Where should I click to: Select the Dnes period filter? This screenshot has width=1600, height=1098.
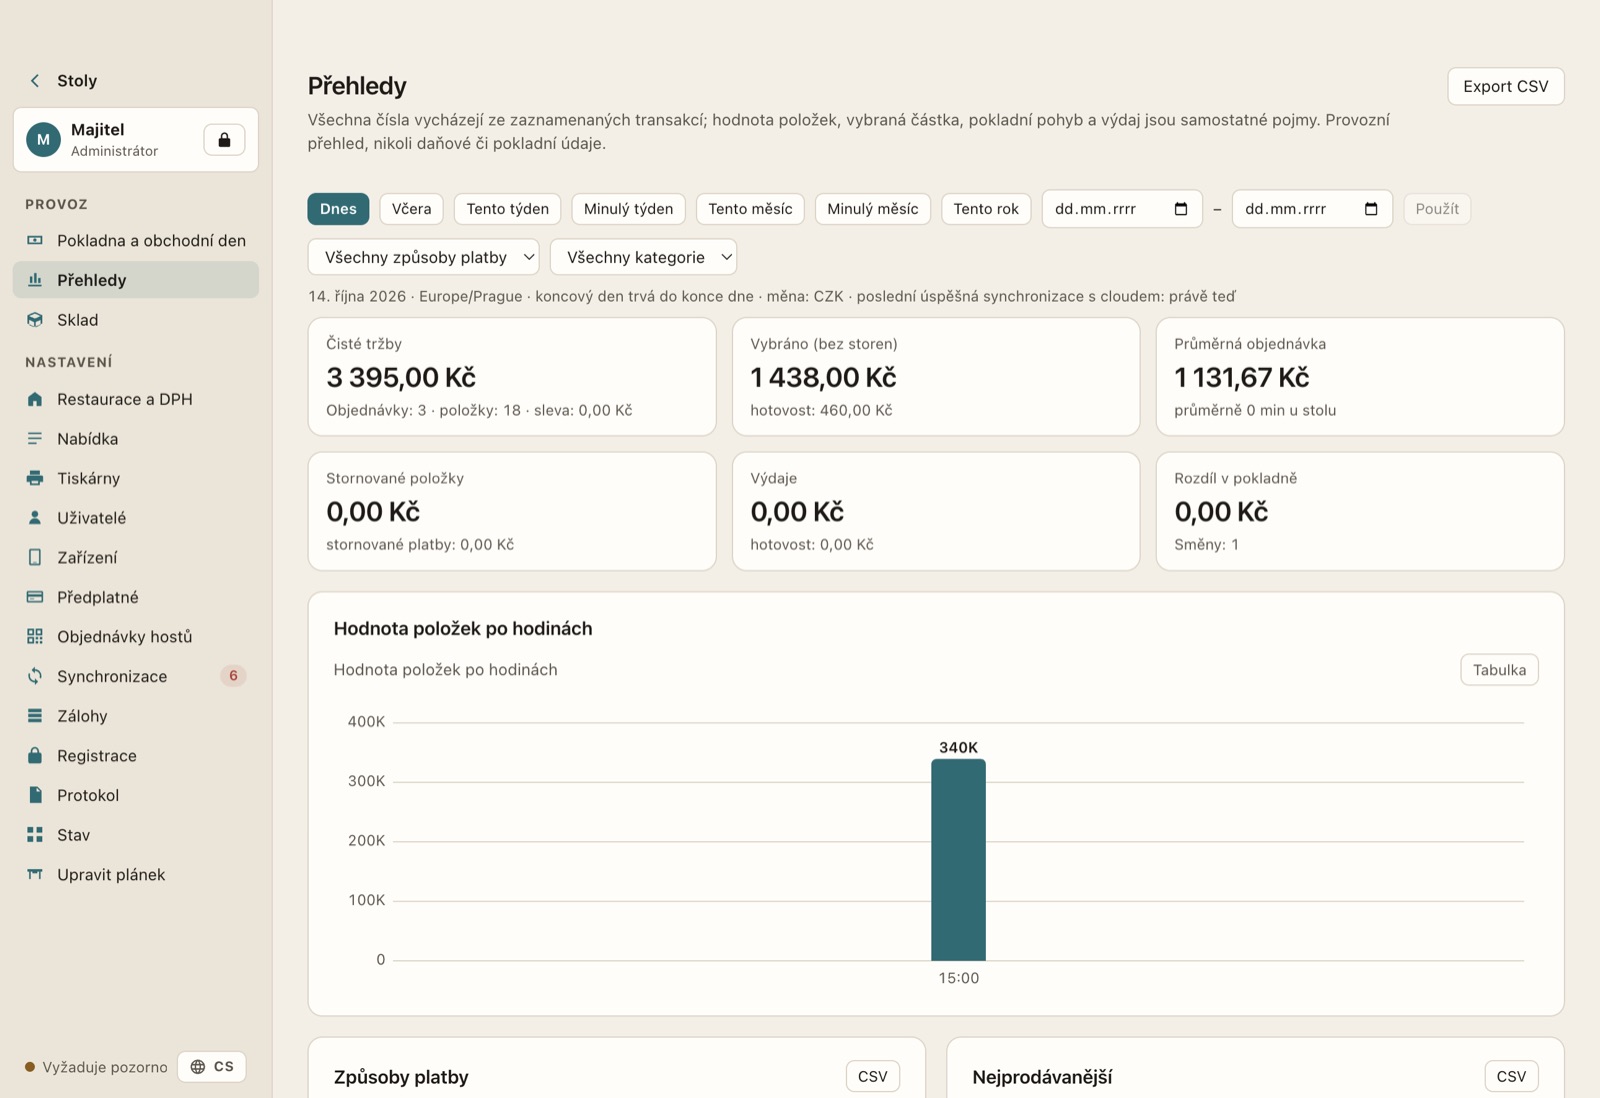[x=338, y=209]
